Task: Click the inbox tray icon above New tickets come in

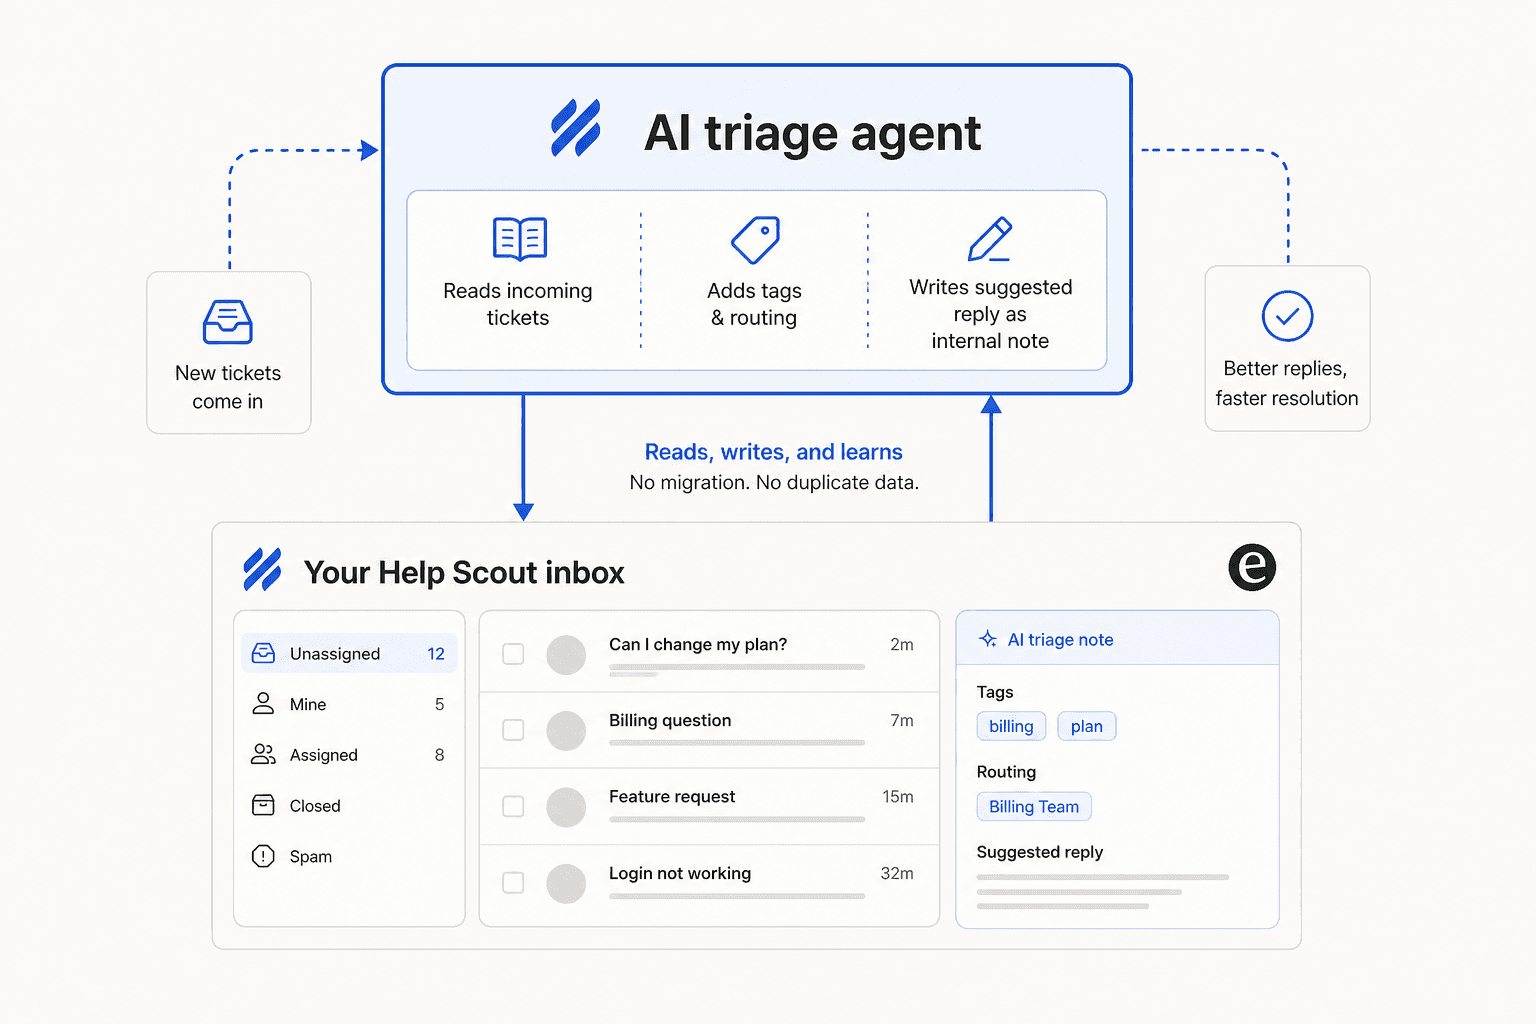Action: [228, 322]
